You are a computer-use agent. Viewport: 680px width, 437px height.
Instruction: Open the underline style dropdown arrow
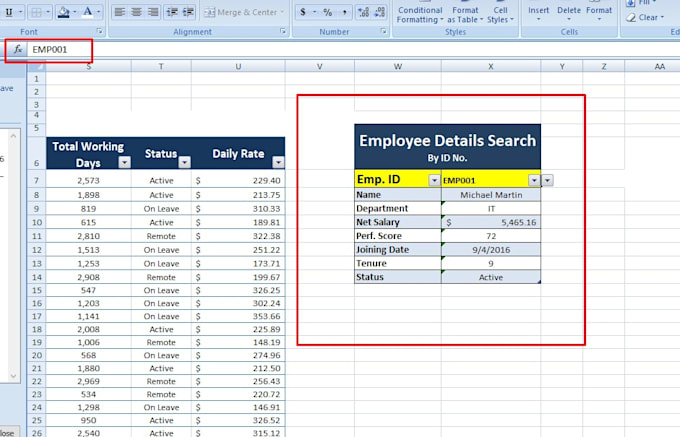click(x=20, y=12)
